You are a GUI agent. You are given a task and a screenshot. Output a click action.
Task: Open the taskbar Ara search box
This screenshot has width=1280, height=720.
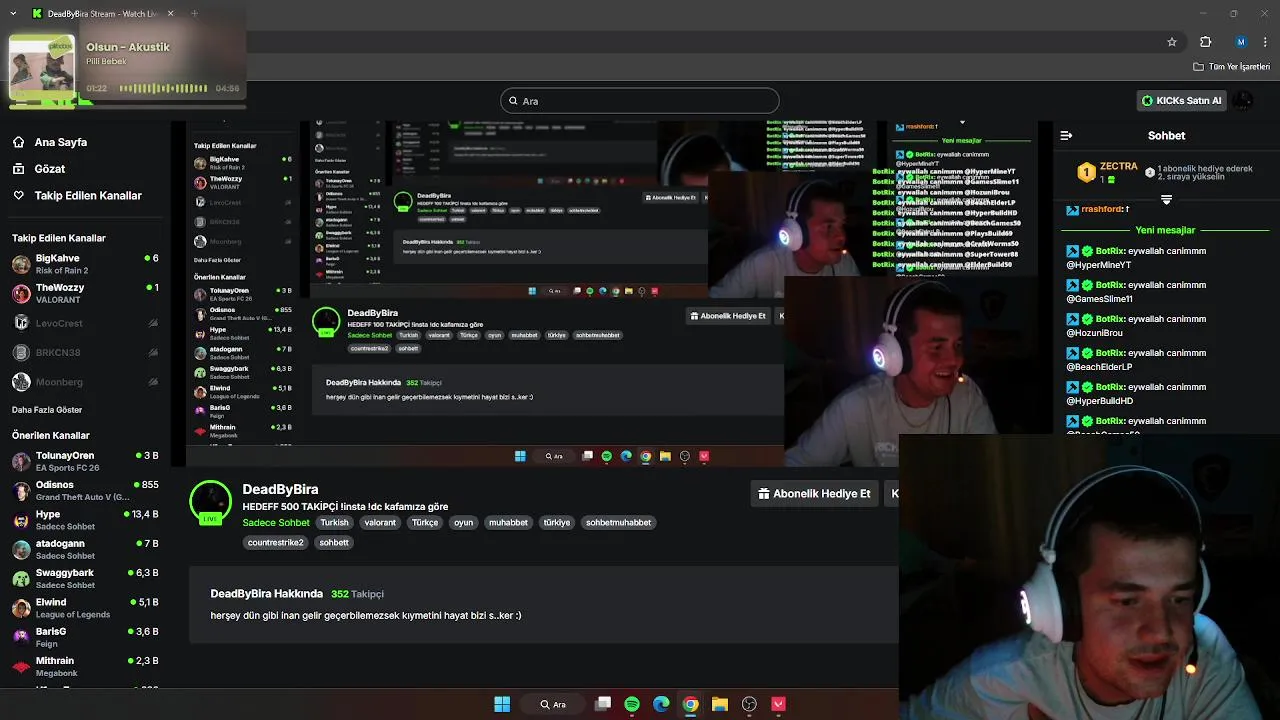[x=554, y=704]
